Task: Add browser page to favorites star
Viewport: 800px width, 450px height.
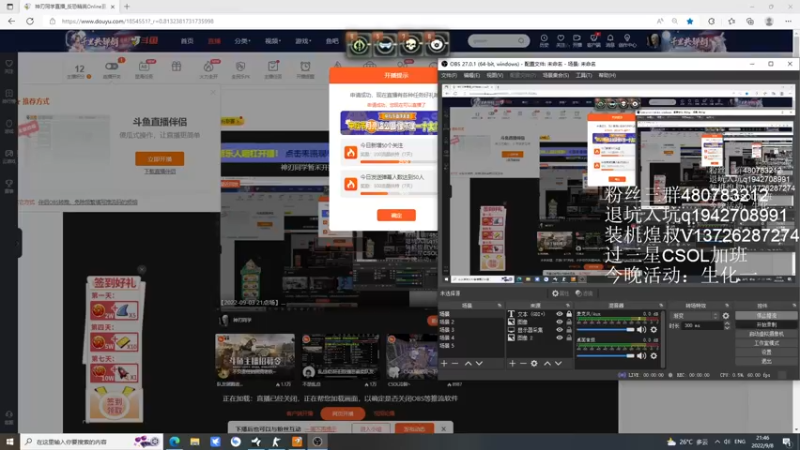Action: (x=690, y=21)
